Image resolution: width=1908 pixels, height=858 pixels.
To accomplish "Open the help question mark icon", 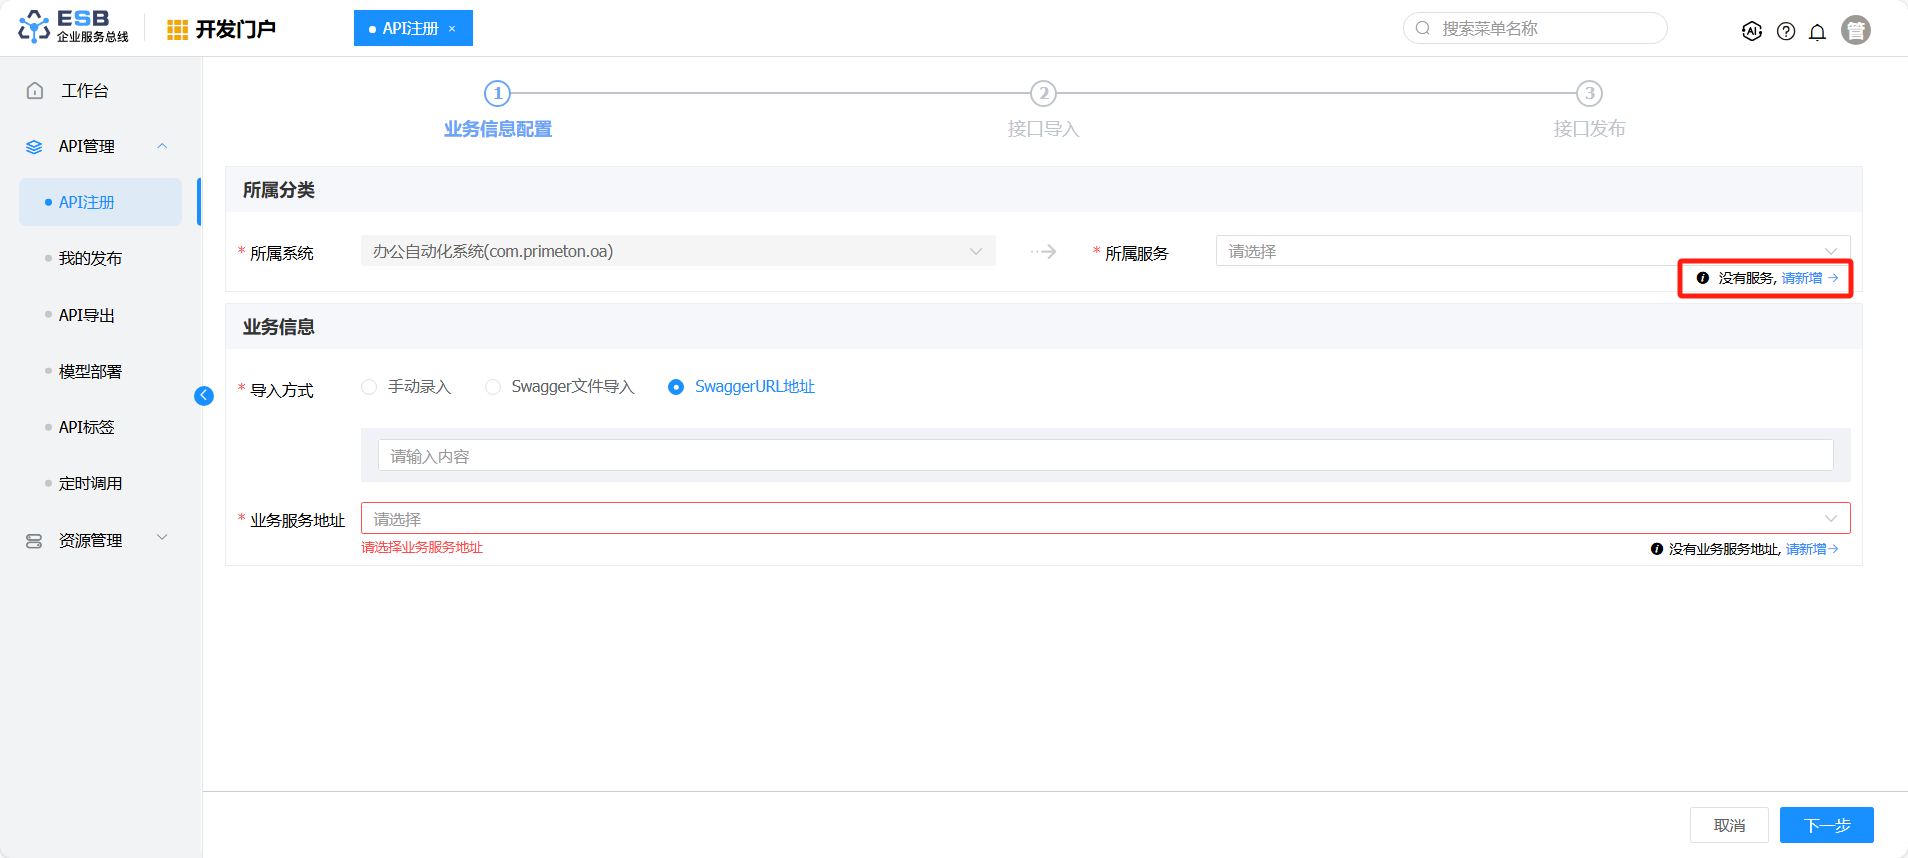I will pos(1785,31).
